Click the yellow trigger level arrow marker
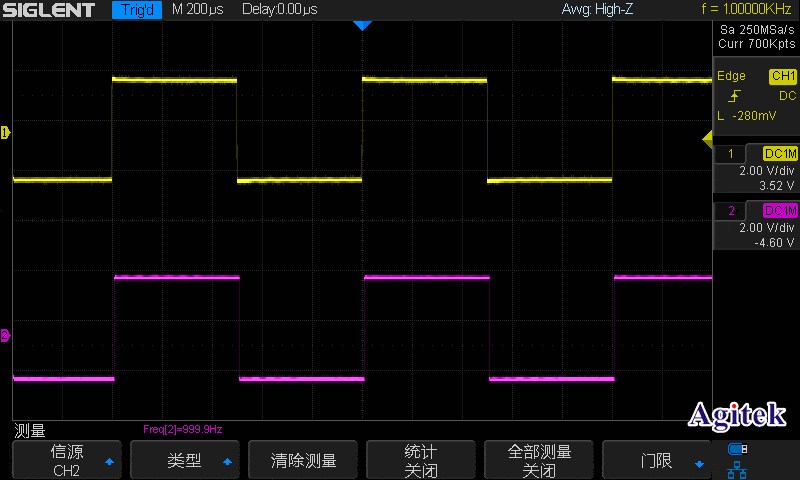800x480 pixels. point(708,139)
